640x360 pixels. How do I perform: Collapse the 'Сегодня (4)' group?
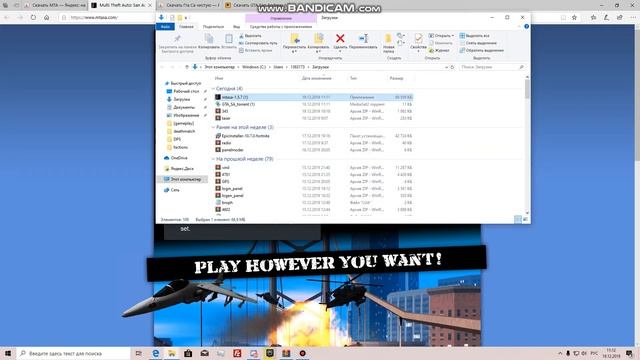point(213,89)
